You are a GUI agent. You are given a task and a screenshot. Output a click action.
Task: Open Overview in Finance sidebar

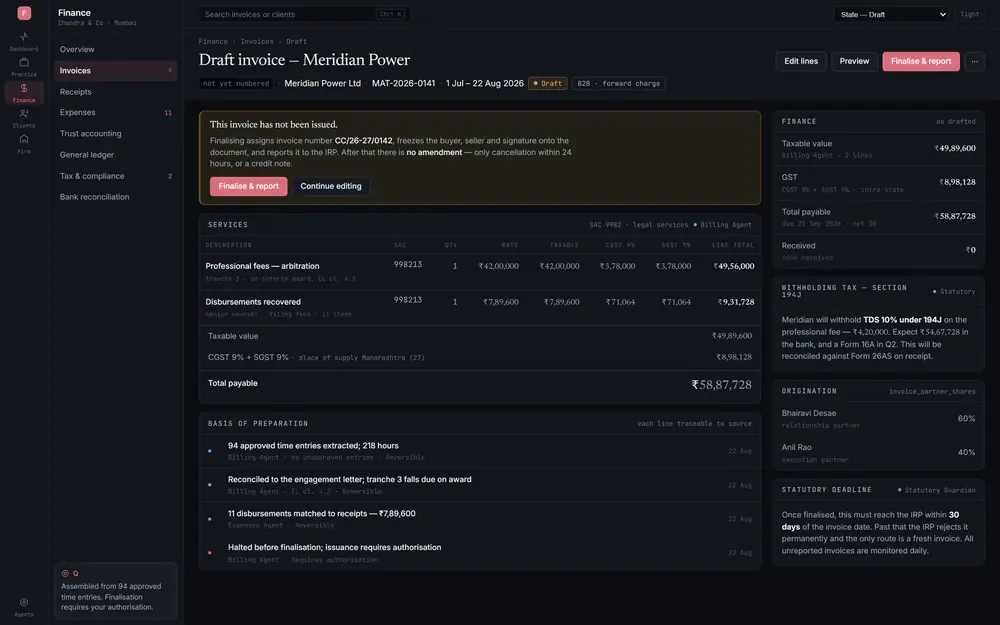coord(115,49)
